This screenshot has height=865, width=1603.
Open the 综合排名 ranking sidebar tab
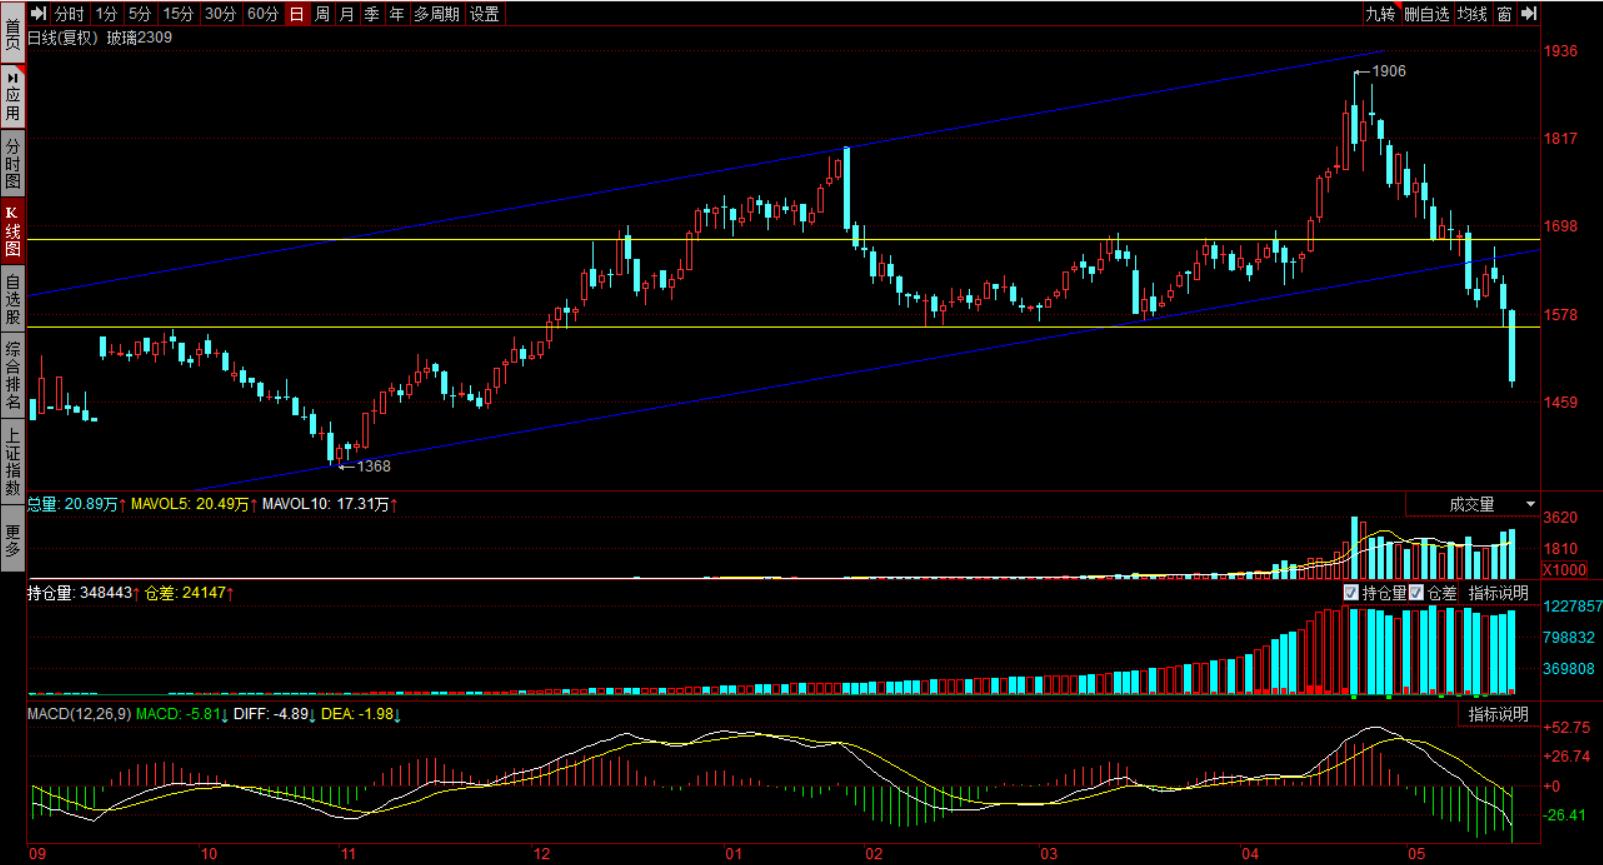coord(13,377)
